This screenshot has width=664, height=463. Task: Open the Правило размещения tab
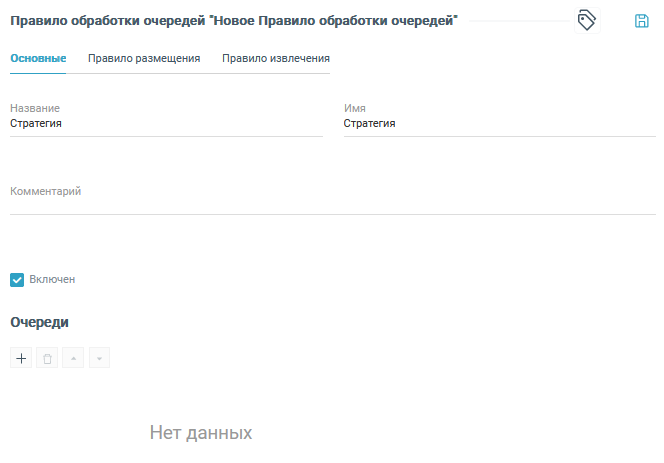pyautogui.click(x=144, y=58)
